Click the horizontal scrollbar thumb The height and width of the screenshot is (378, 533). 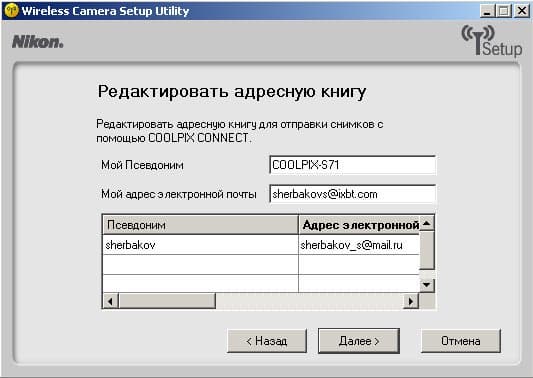[x=167, y=301]
